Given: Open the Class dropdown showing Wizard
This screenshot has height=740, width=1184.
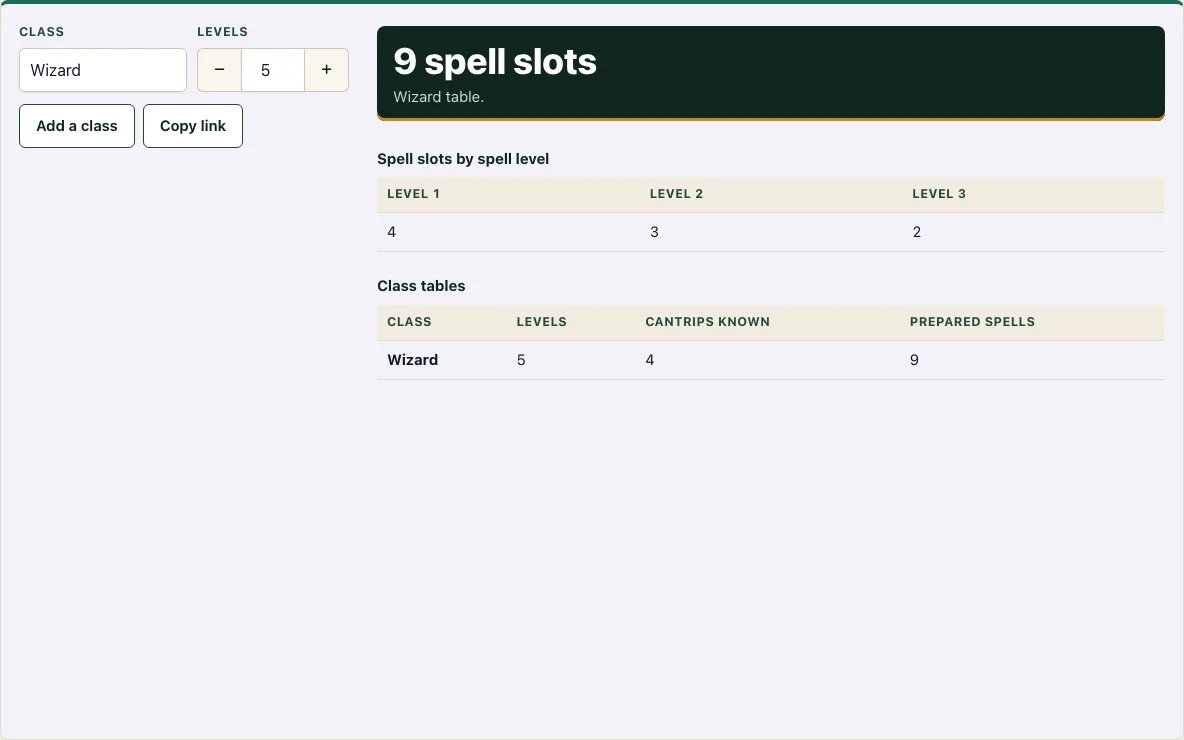Looking at the screenshot, I should 103,70.
